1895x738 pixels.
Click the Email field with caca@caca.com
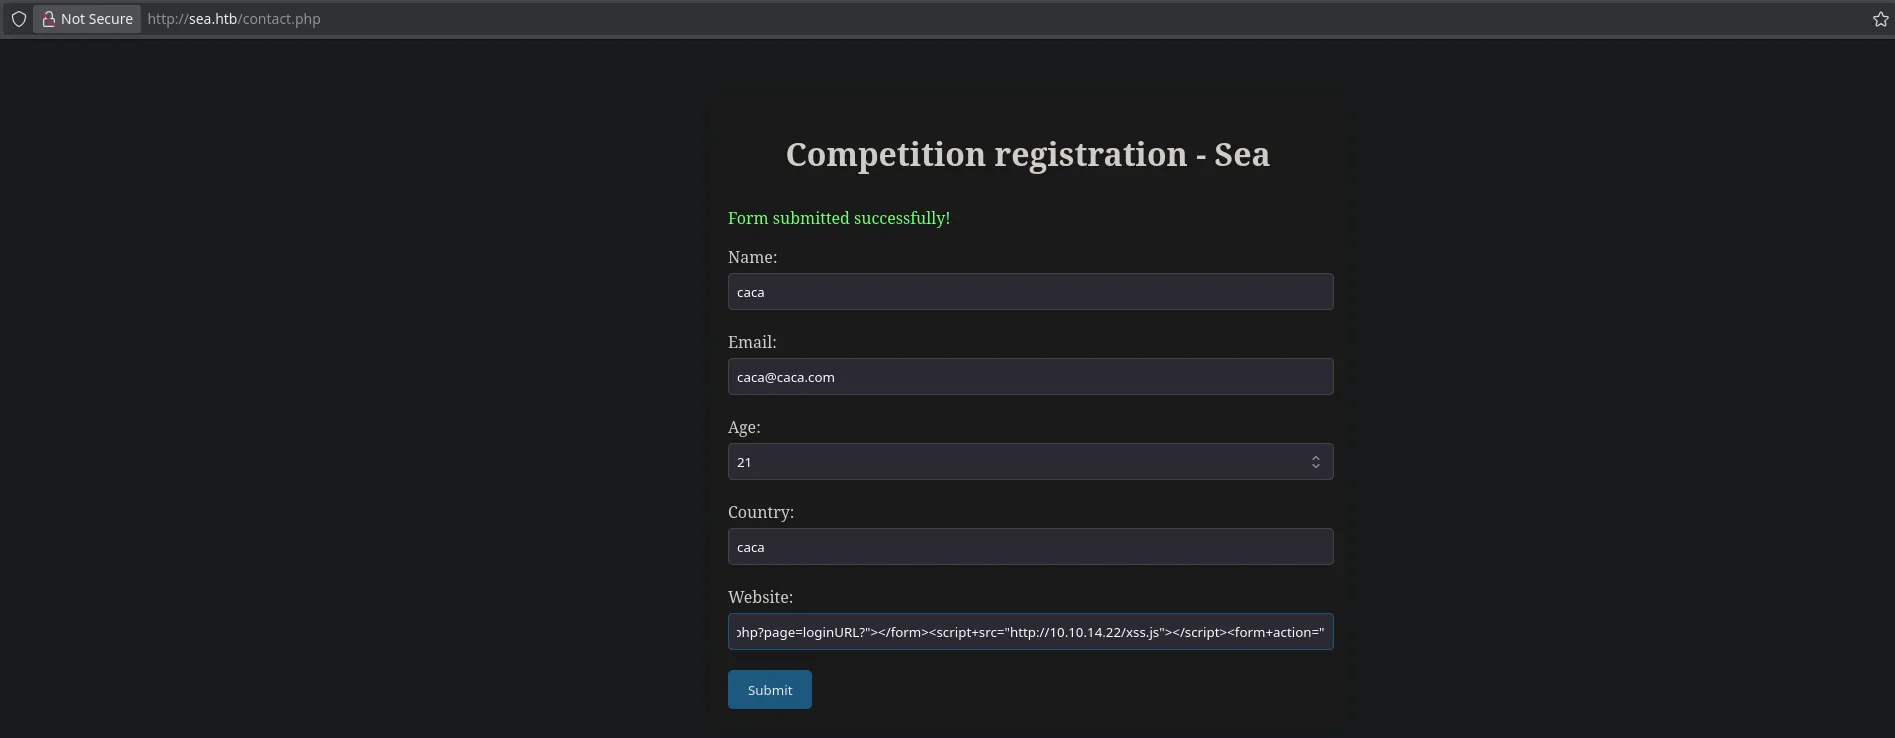tap(1030, 377)
